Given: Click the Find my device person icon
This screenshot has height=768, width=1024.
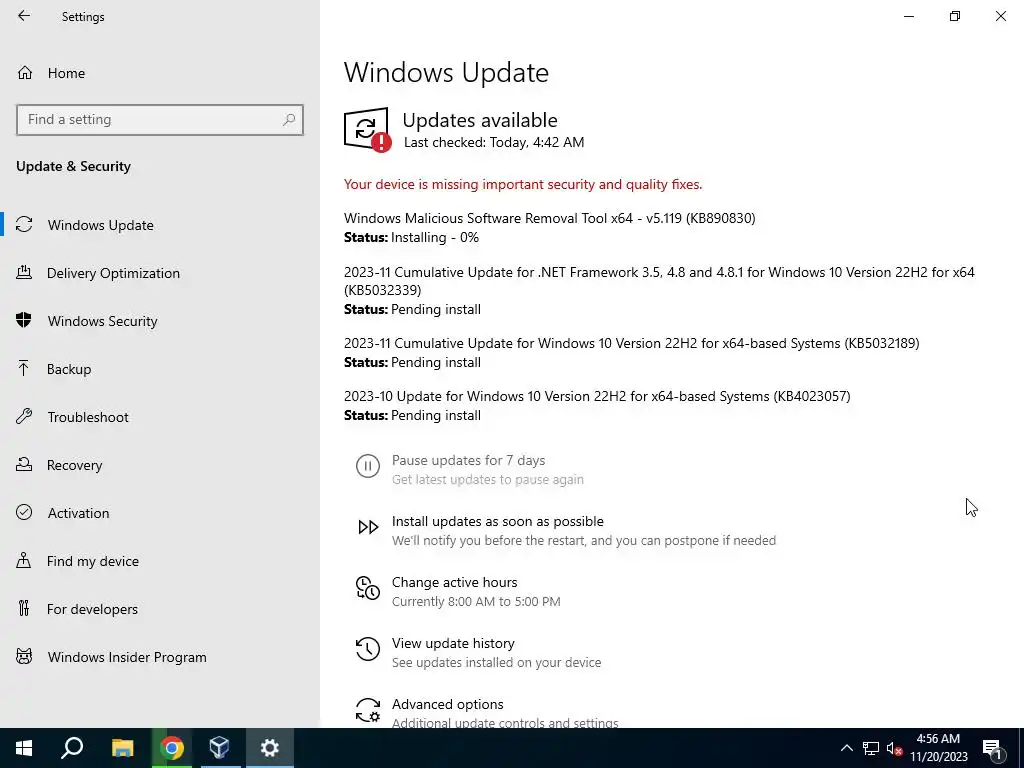Looking at the screenshot, I should [x=24, y=560].
